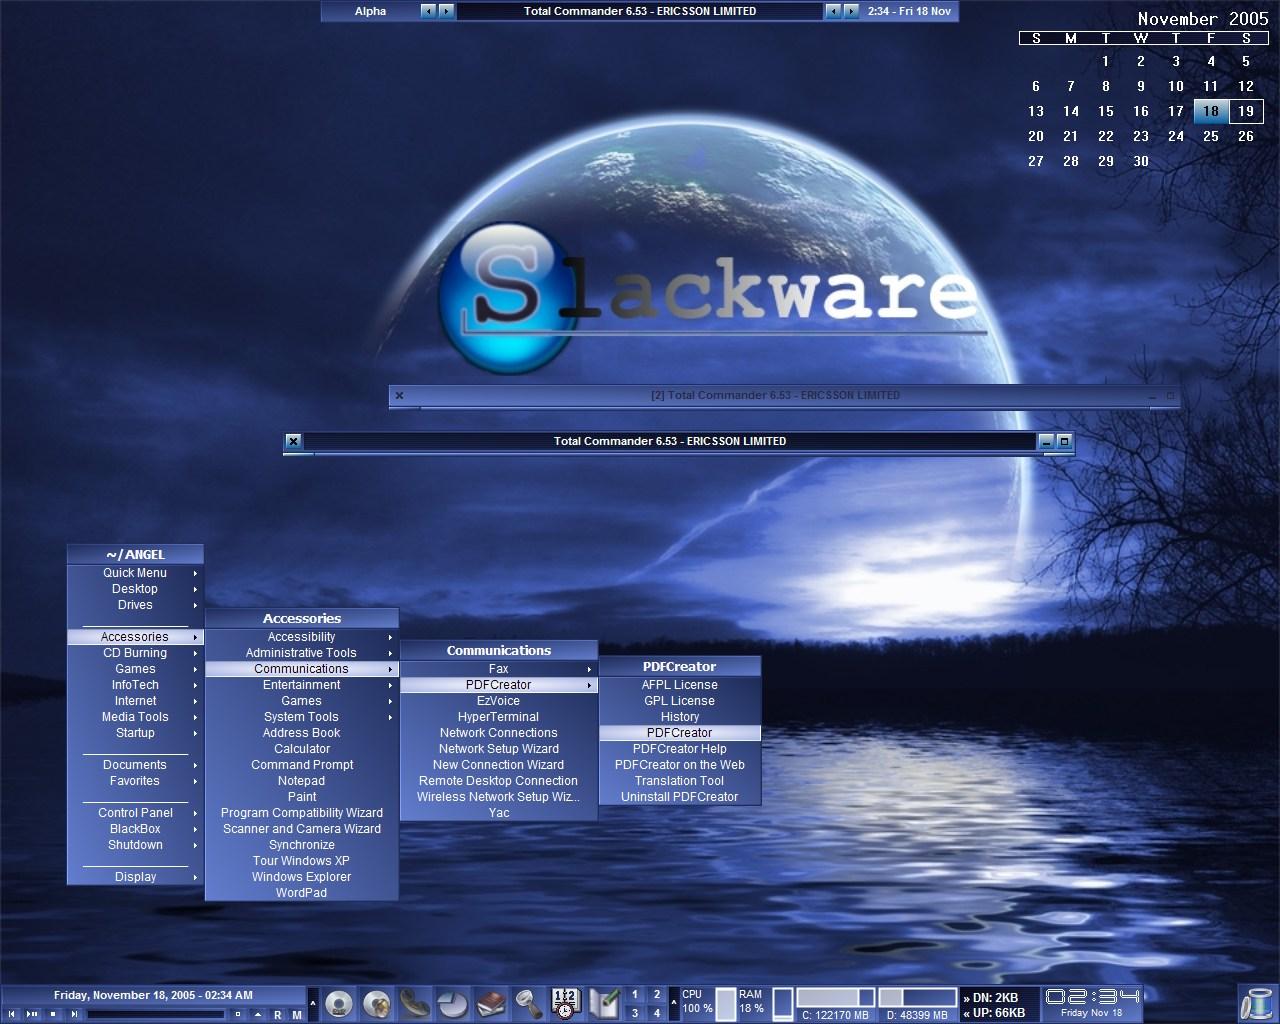Switch to workspace 1 in the pager
The width and height of the screenshot is (1280, 1024).
click(x=635, y=994)
